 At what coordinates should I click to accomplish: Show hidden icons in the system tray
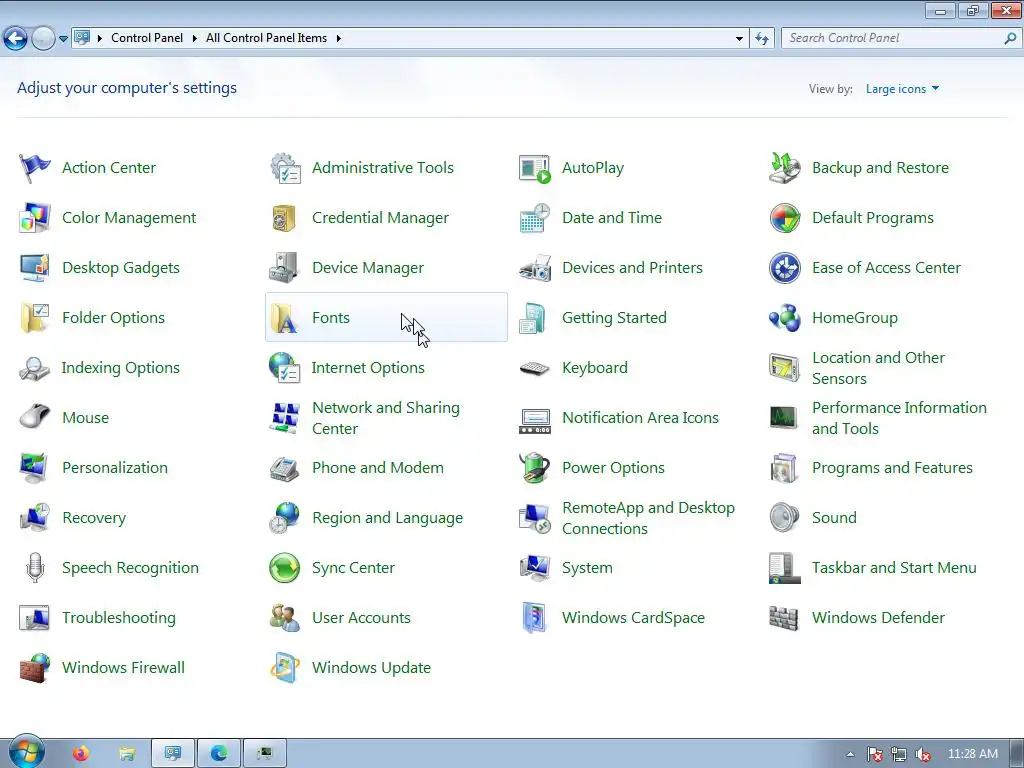point(850,754)
